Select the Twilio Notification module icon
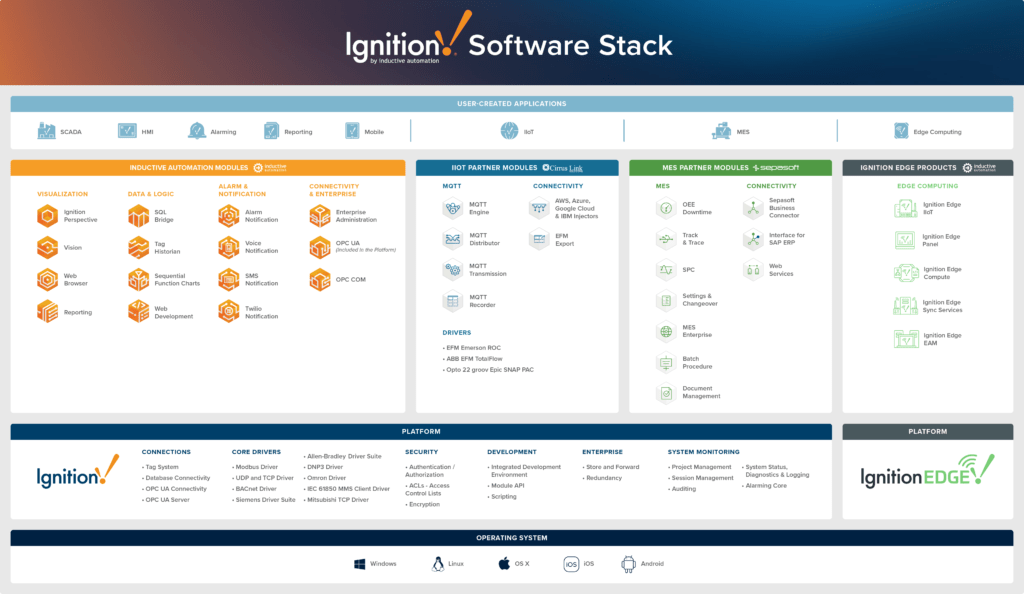This screenshot has height=594, width=1024. (229, 312)
